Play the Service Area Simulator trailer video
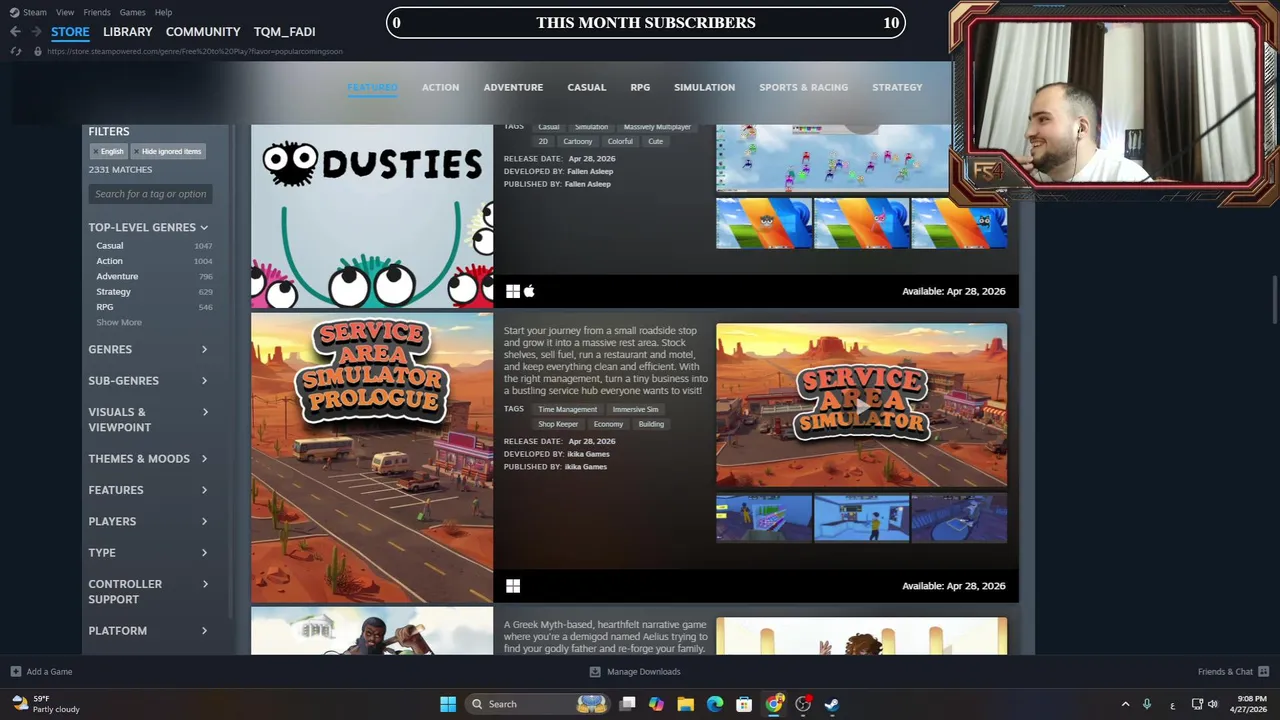 click(x=861, y=405)
